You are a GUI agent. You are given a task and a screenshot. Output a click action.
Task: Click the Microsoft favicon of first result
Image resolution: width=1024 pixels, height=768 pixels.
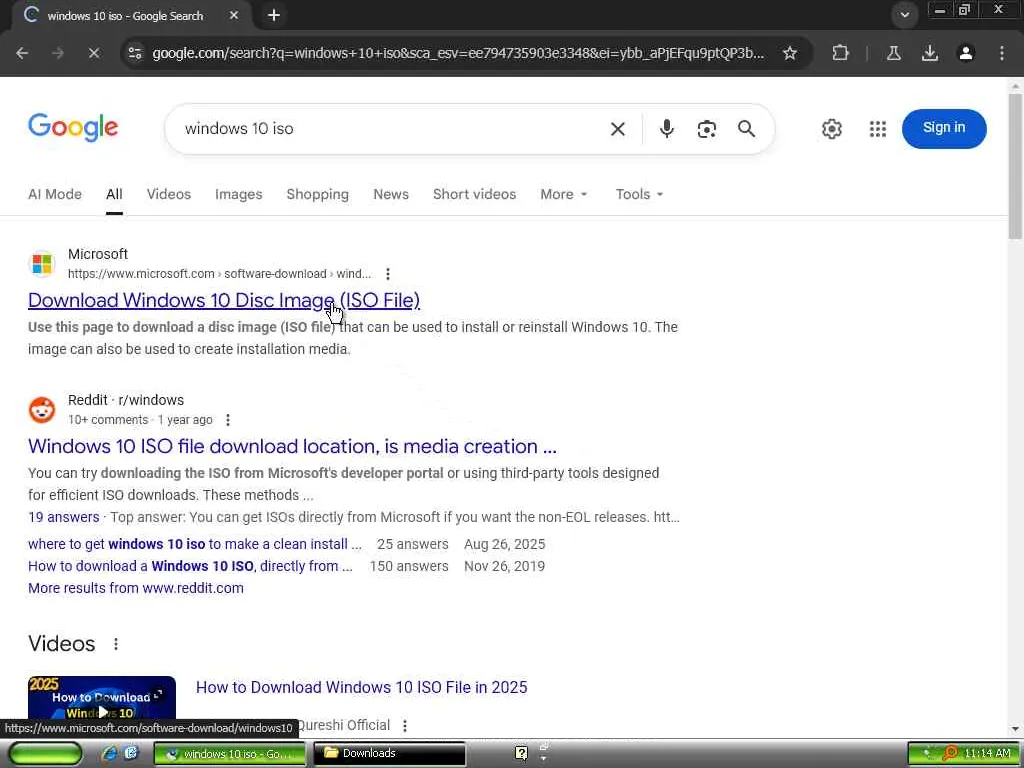point(42,264)
